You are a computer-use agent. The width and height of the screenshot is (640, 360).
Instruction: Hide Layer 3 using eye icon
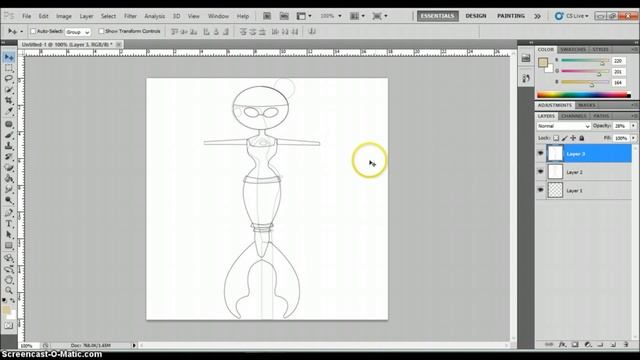[540, 153]
